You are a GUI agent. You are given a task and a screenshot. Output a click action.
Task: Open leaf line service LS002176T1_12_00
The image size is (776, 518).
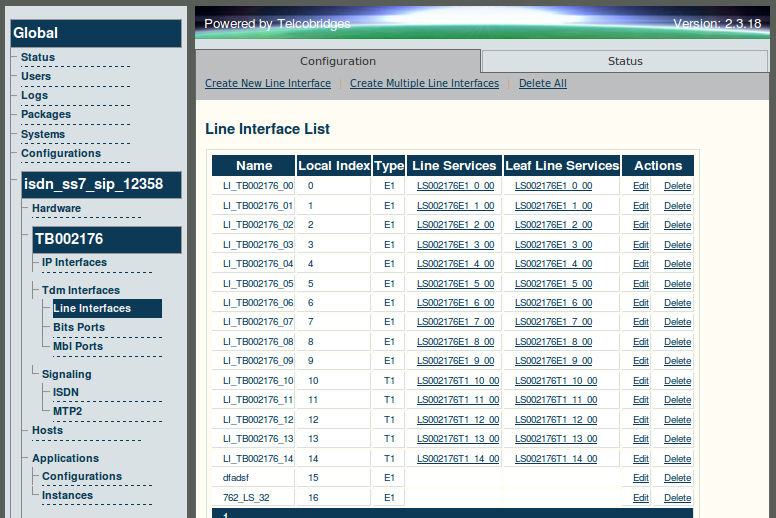point(556,420)
